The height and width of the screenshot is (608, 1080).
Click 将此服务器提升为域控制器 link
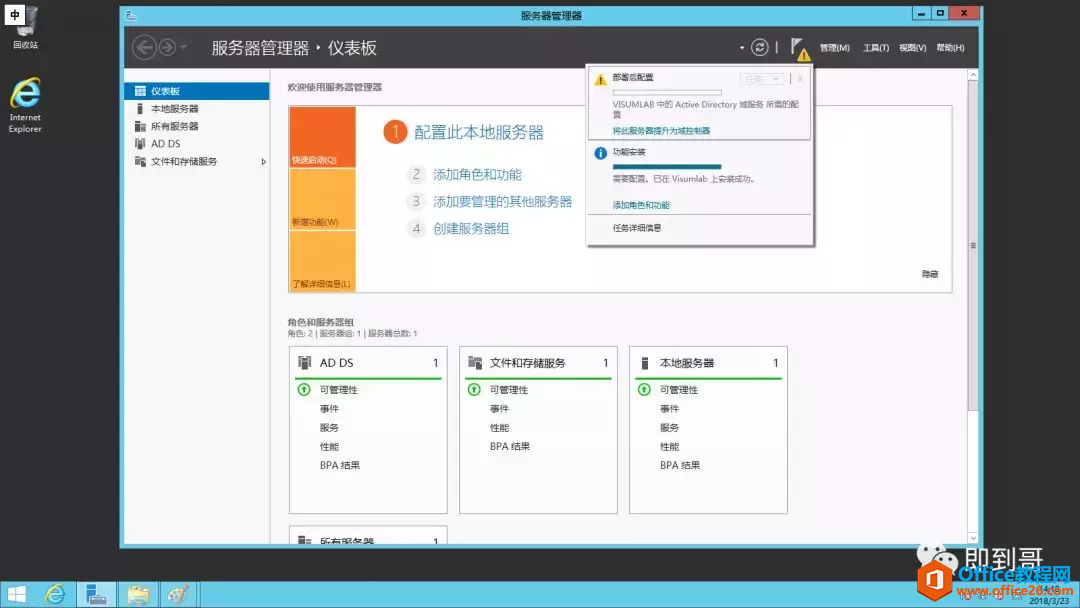click(661, 131)
